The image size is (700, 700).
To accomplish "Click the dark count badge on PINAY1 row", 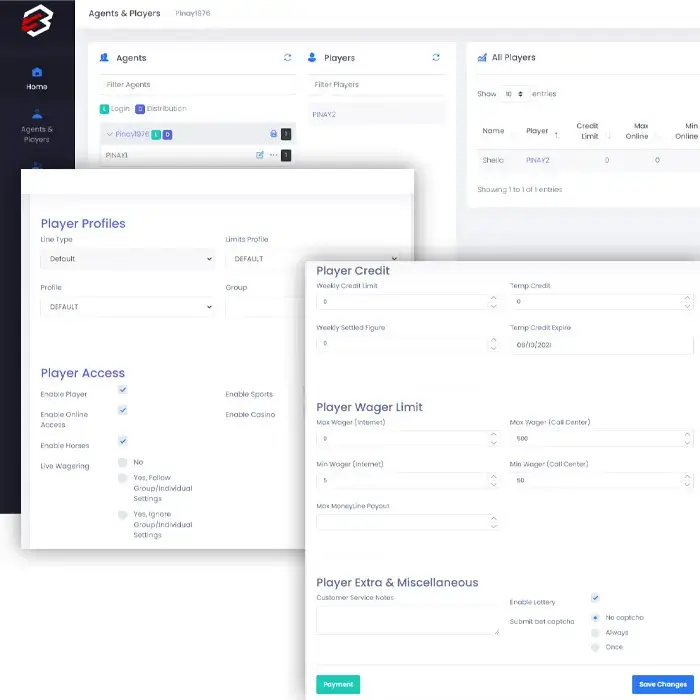I will point(286,155).
